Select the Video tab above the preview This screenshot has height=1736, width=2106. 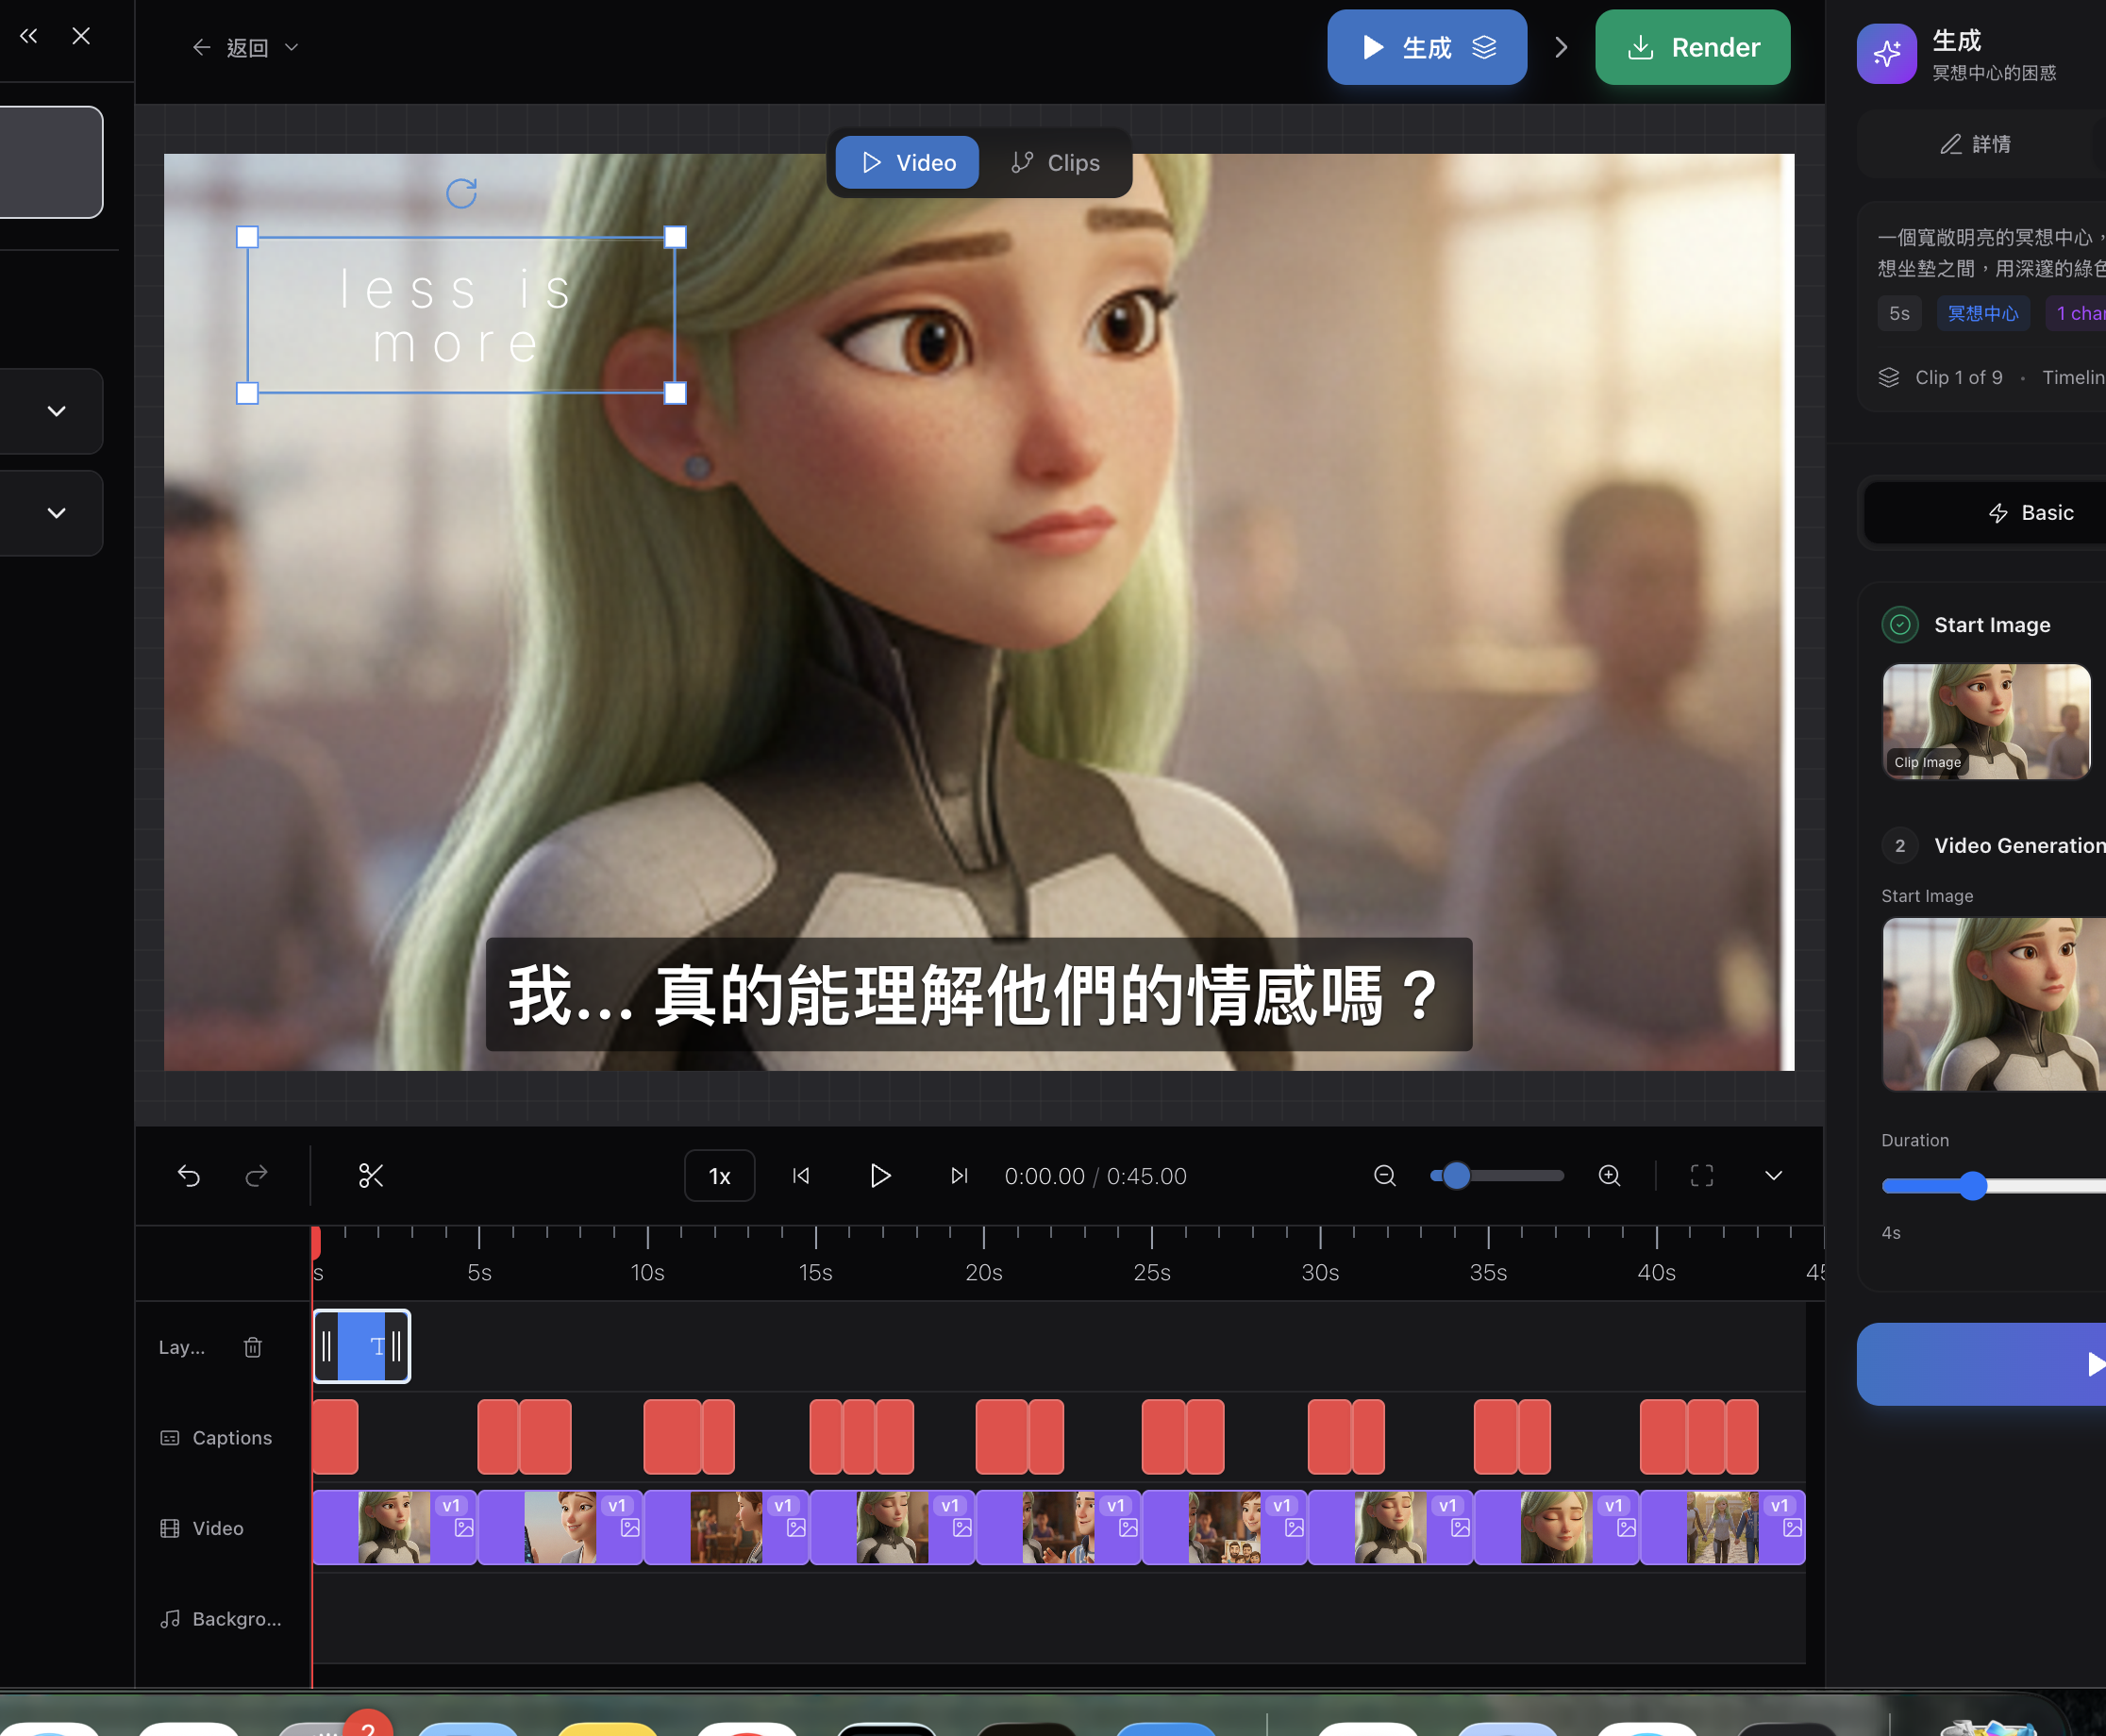[x=906, y=162]
